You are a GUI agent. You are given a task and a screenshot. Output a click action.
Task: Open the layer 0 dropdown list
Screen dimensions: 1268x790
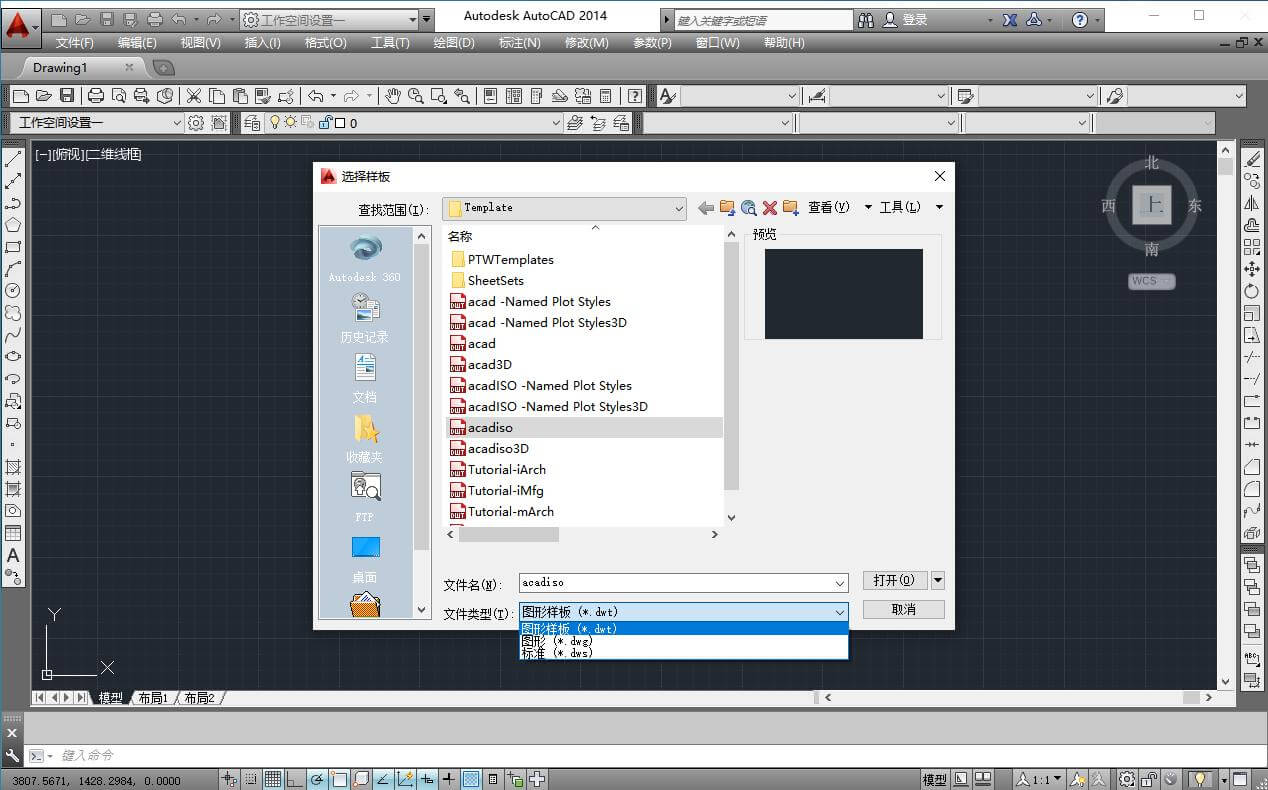[556, 123]
